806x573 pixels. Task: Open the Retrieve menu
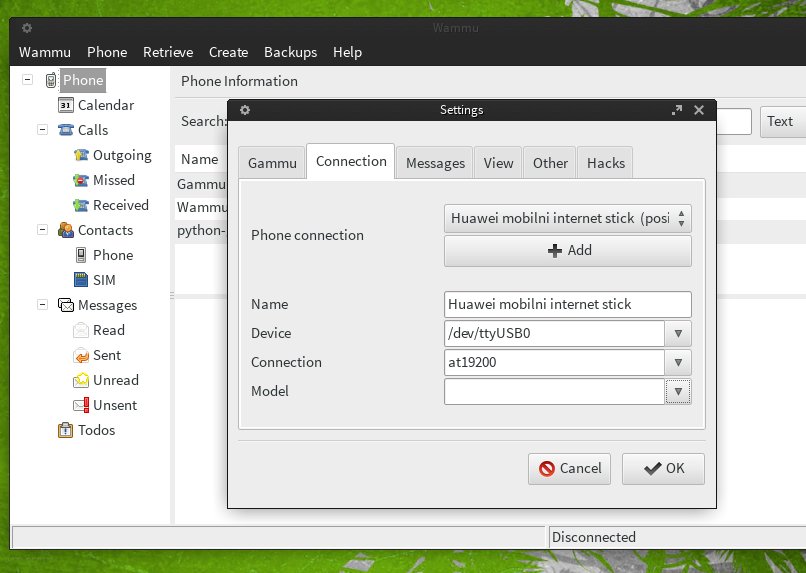click(x=168, y=52)
